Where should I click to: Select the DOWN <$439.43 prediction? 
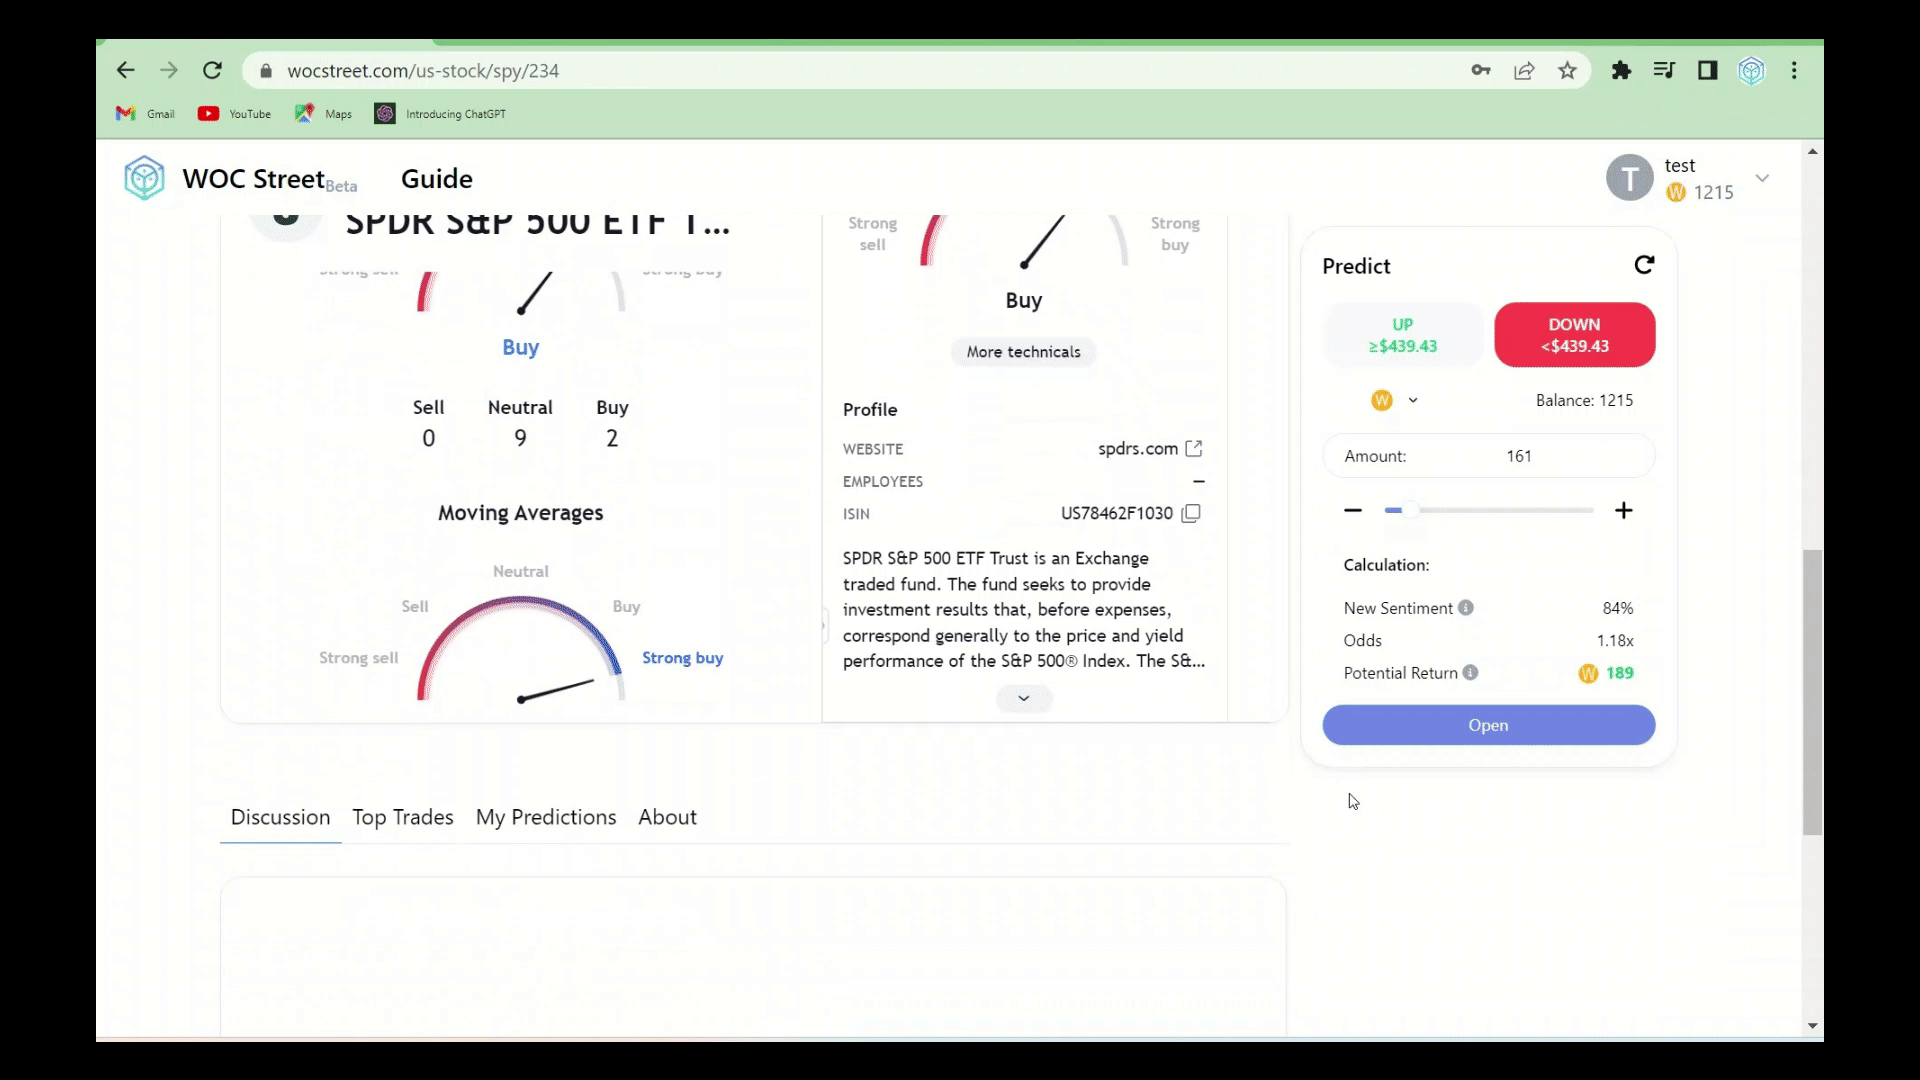[1574, 335]
